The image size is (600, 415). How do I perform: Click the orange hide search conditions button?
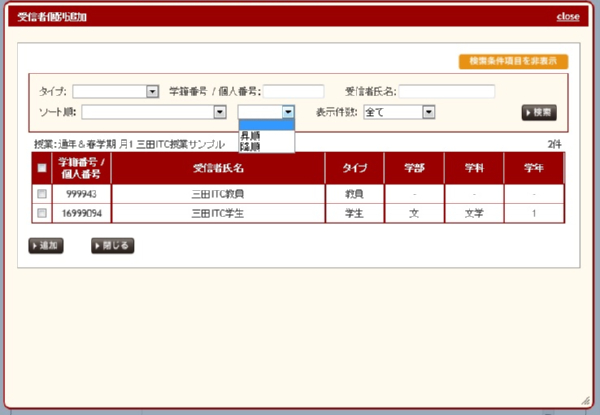click(513, 61)
